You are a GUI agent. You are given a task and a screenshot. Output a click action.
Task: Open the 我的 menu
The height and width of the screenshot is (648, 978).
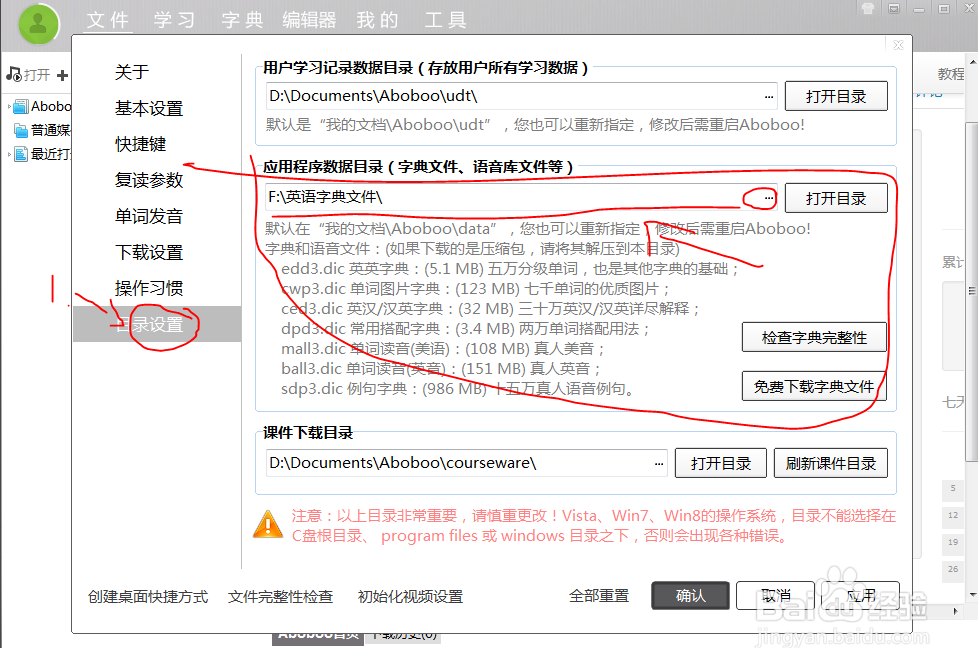coord(377,20)
